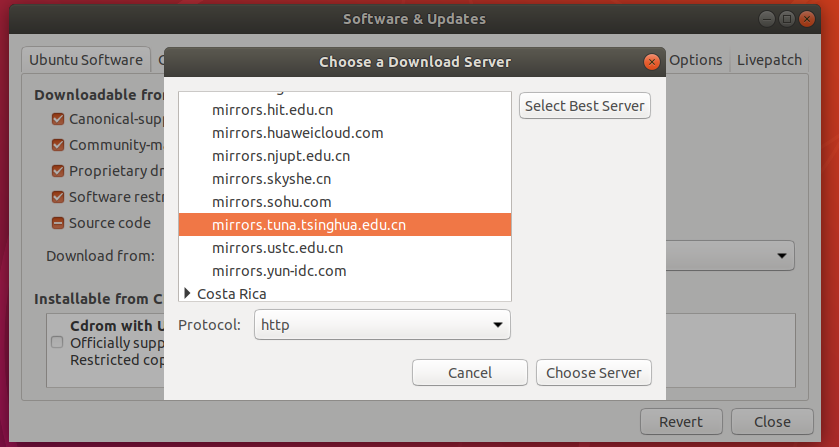Open the Download from dropdown arrow
This screenshot has height=447, width=839.
tap(780, 256)
